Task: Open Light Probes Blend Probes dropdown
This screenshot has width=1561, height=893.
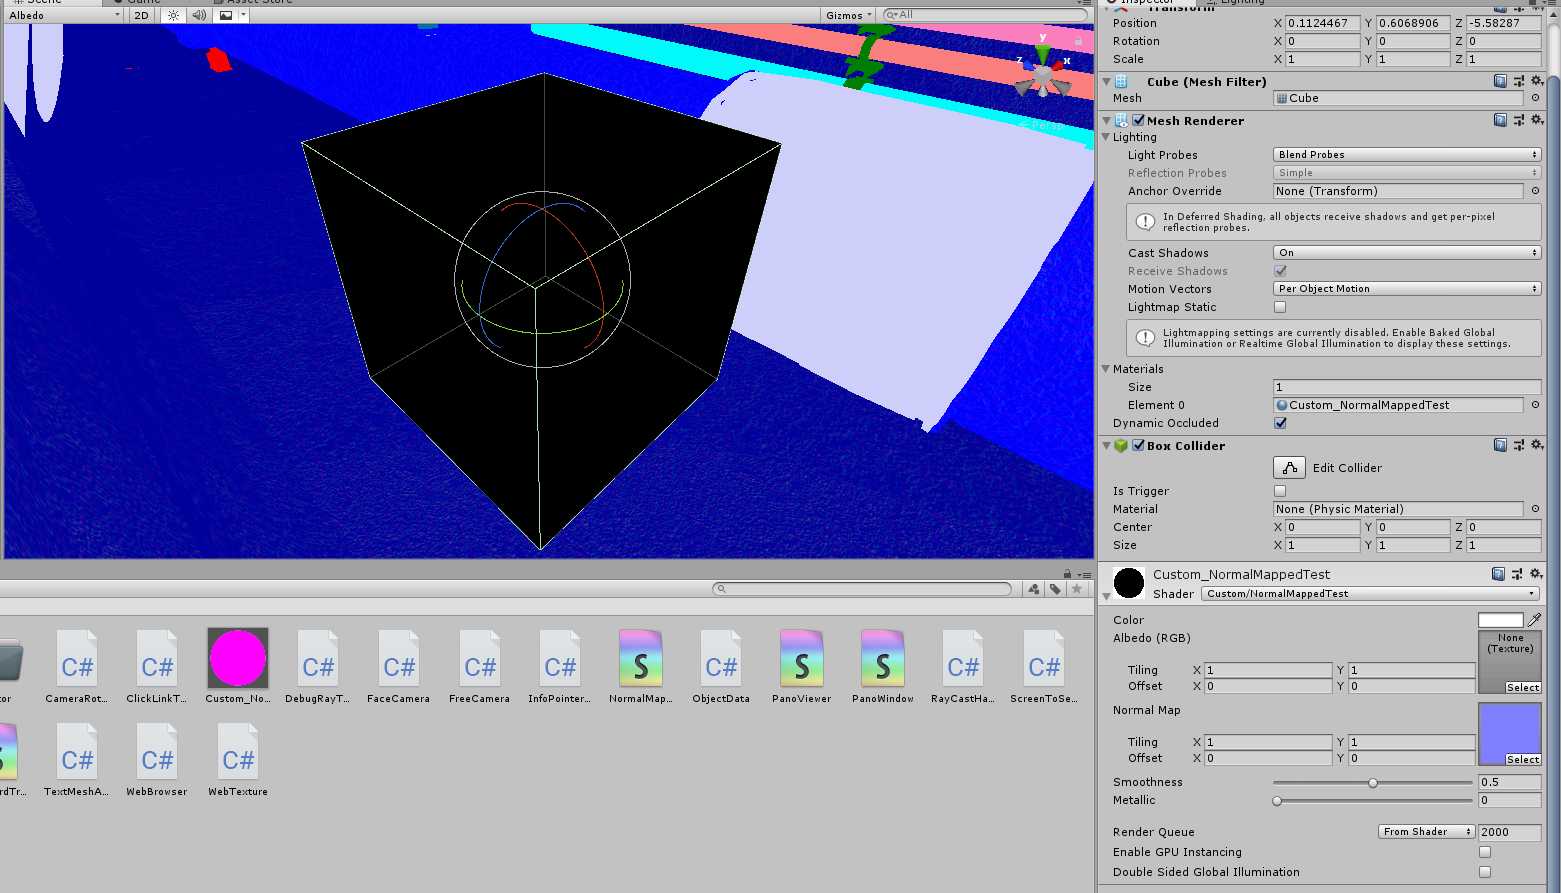Action: pos(1407,155)
